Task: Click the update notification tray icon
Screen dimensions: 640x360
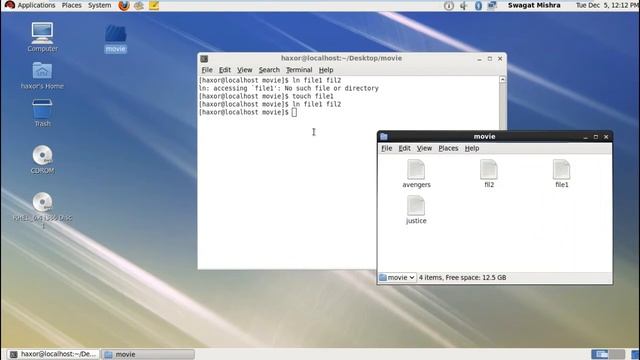Action: pos(449,5)
